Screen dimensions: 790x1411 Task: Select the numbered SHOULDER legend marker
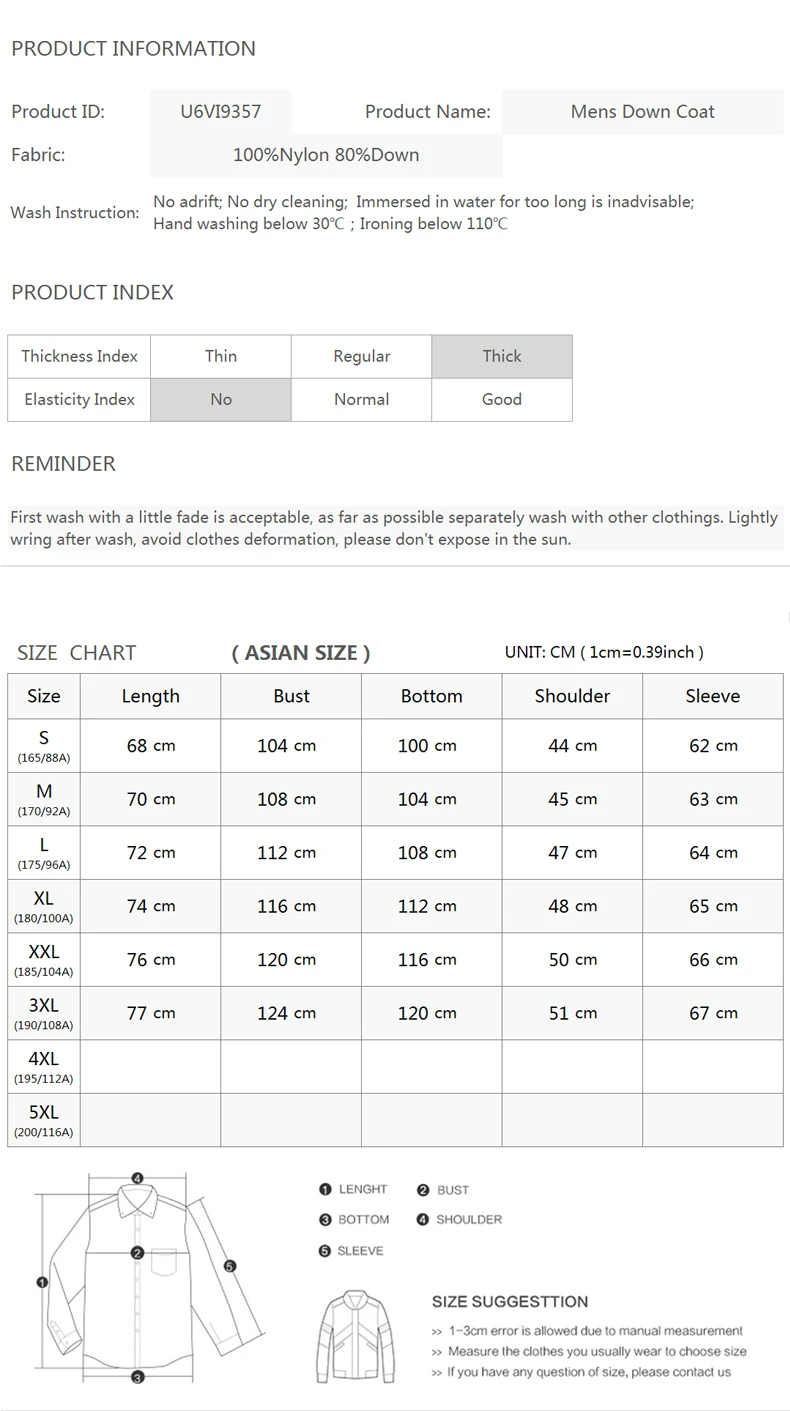point(423,1220)
